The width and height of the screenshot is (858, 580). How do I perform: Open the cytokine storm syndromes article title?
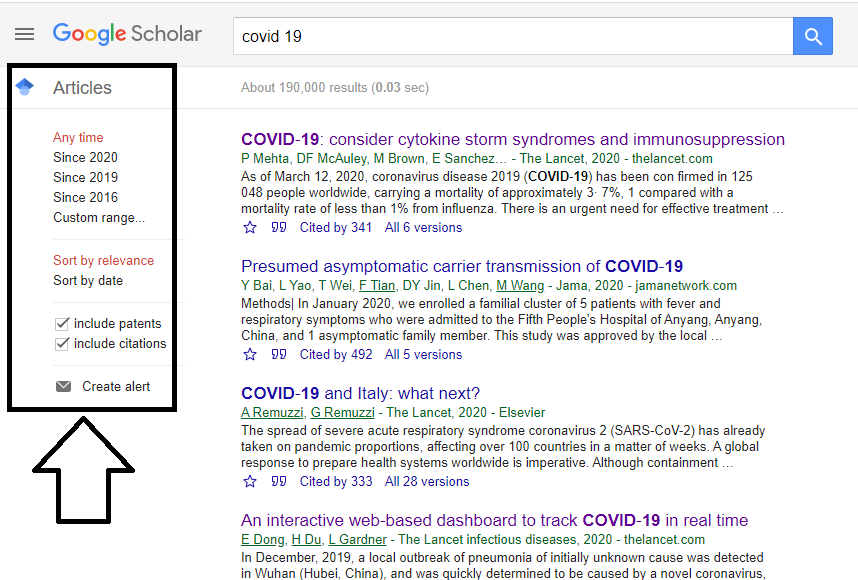point(513,140)
